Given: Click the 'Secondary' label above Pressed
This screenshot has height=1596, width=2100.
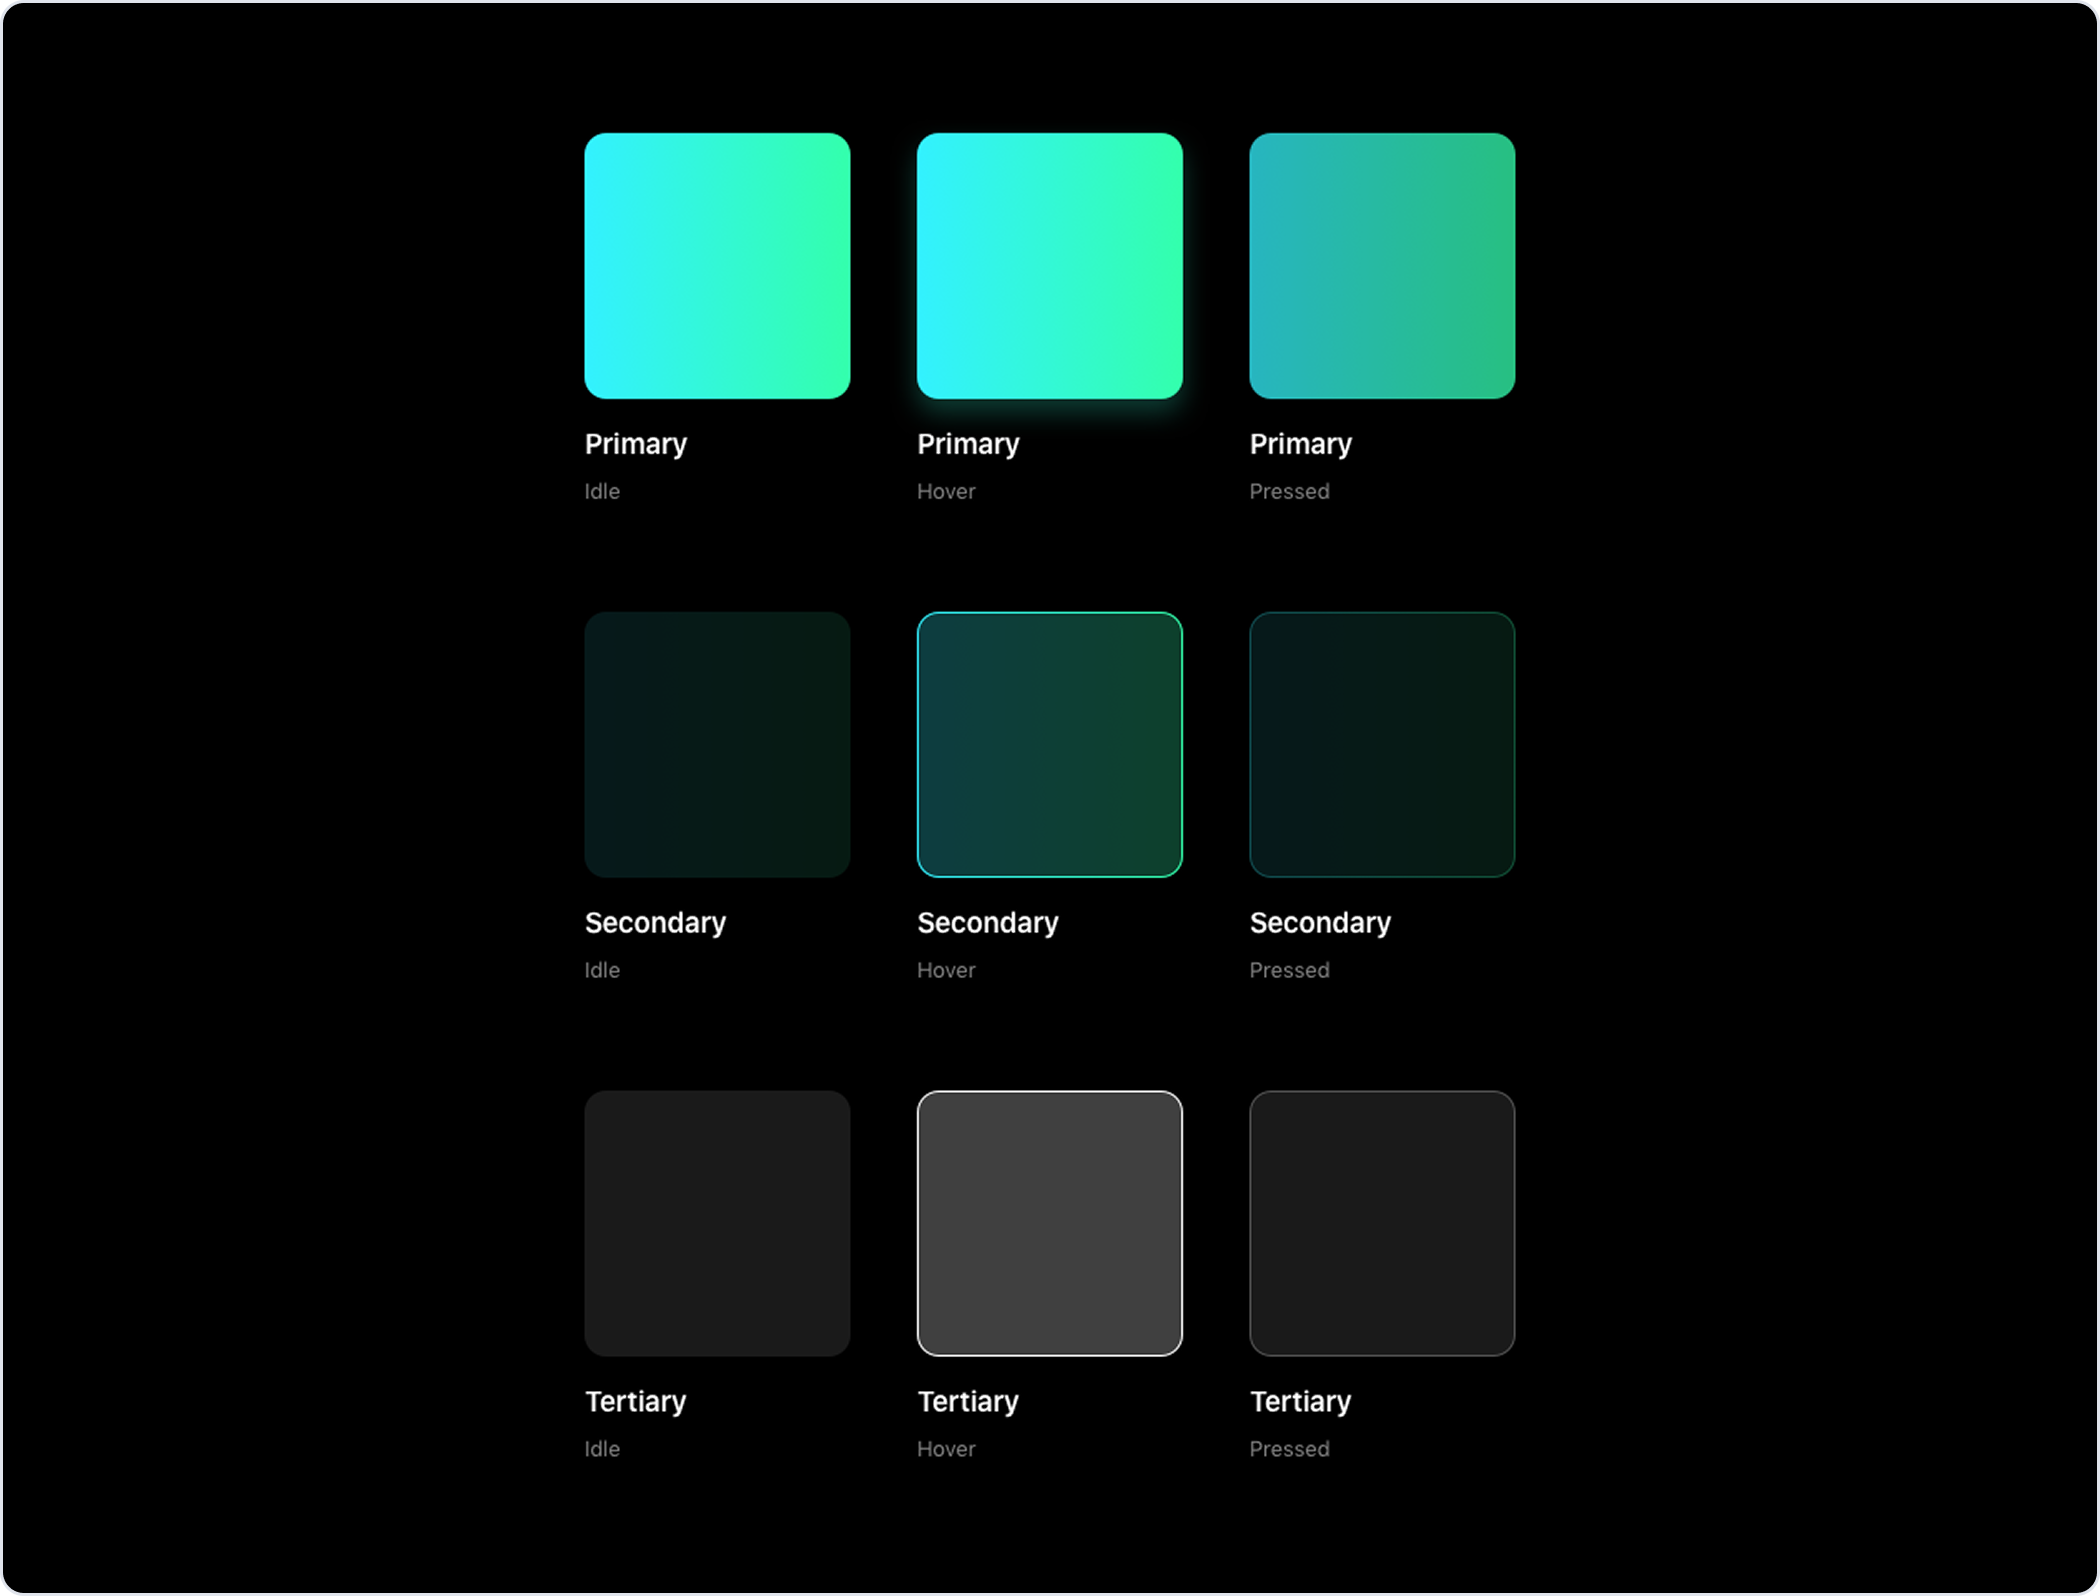Looking at the screenshot, I should pos(1321,923).
